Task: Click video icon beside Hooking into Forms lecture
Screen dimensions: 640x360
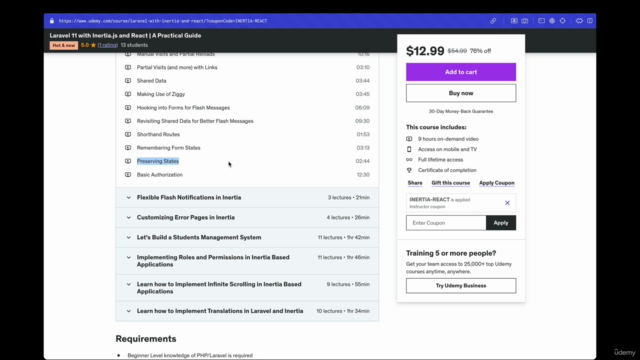Action: click(128, 108)
